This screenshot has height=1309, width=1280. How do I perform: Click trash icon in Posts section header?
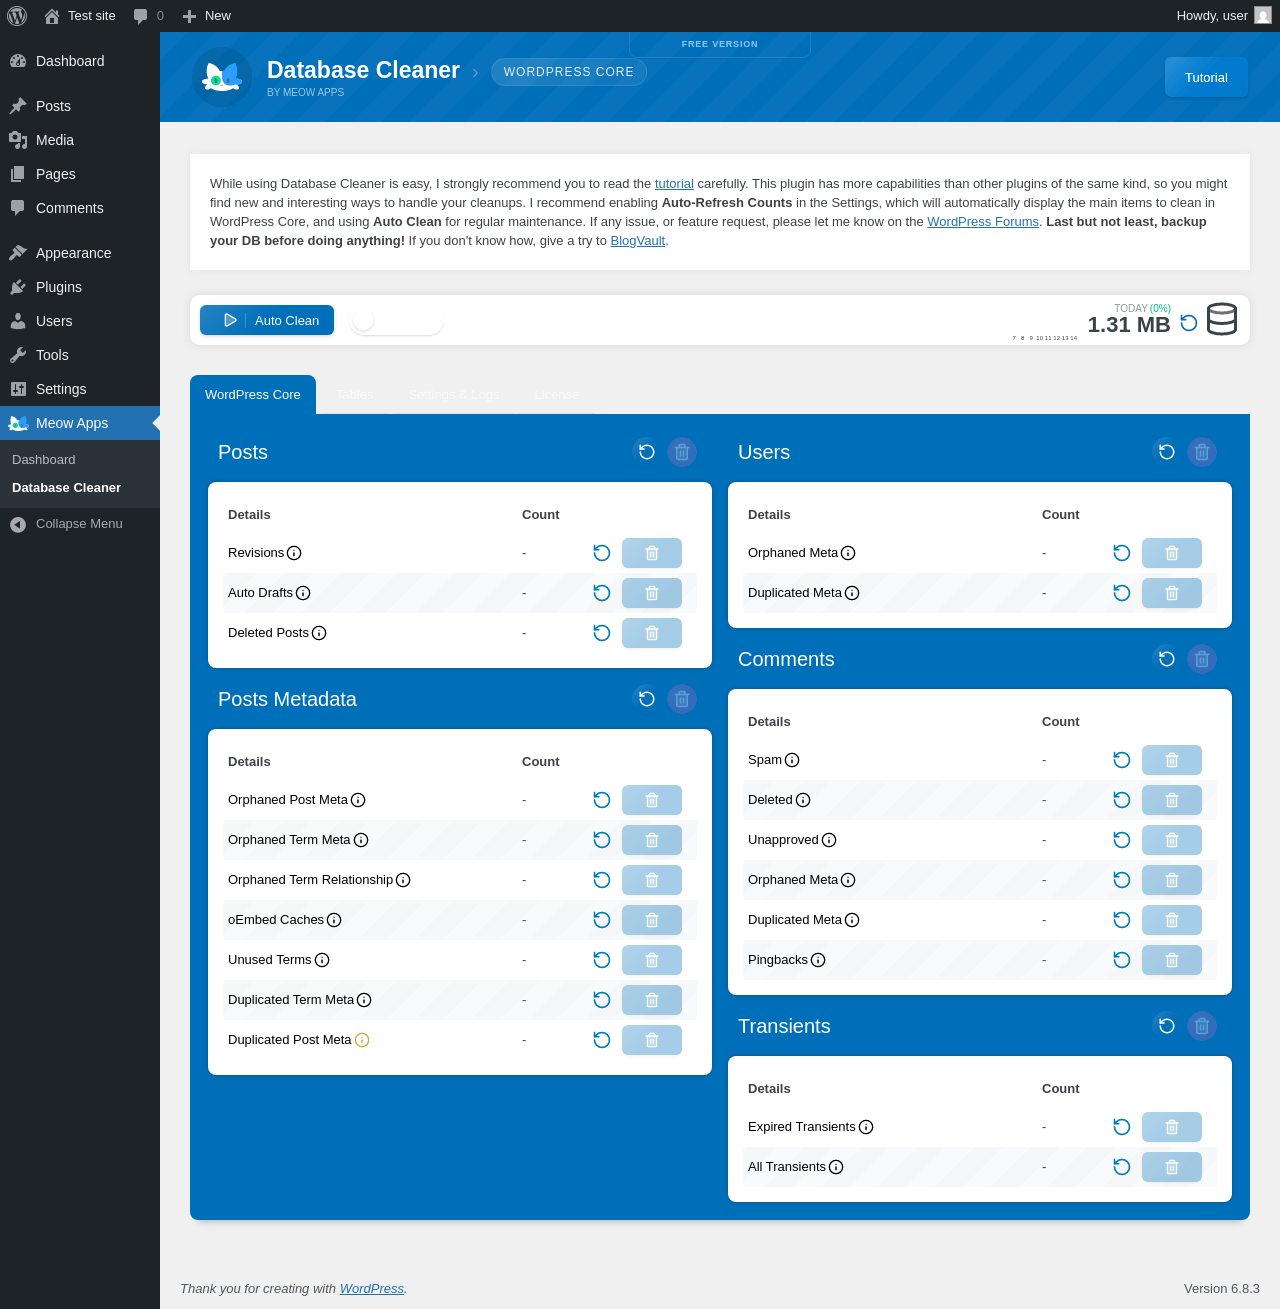(x=682, y=452)
